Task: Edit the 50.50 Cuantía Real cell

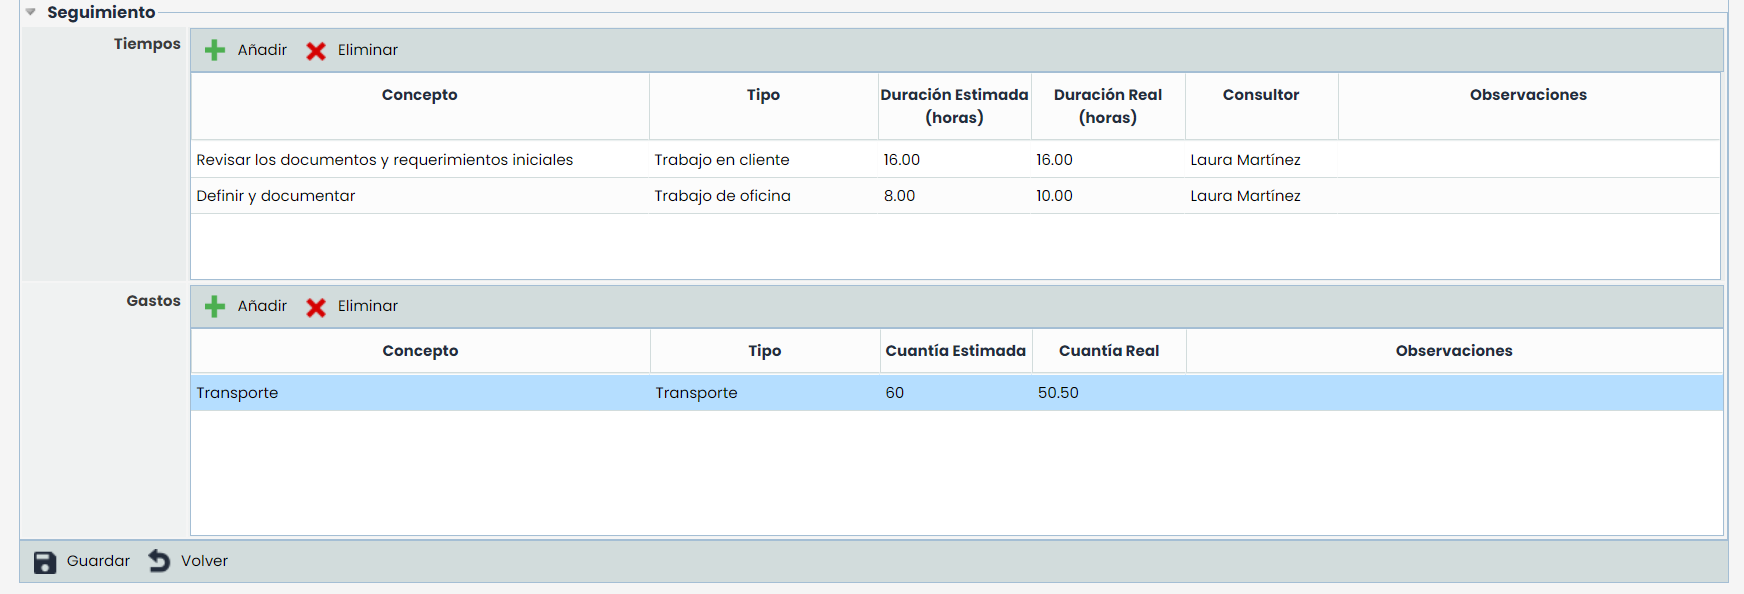Action: point(1058,393)
